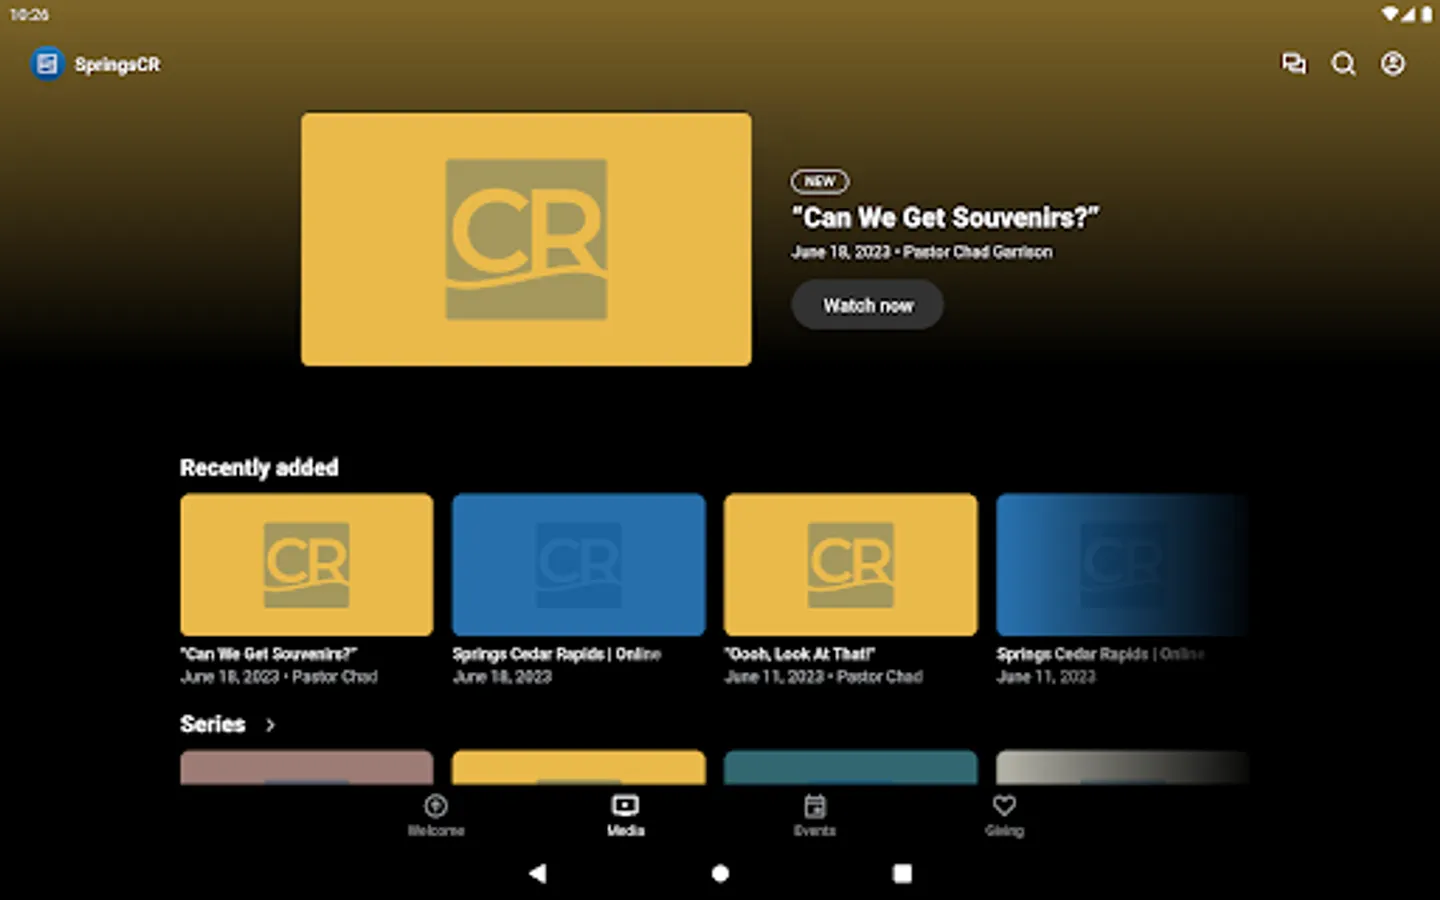Open the pink first Series card
The image size is (1440, 900).
pyautogui.click(x=307, y=767)
